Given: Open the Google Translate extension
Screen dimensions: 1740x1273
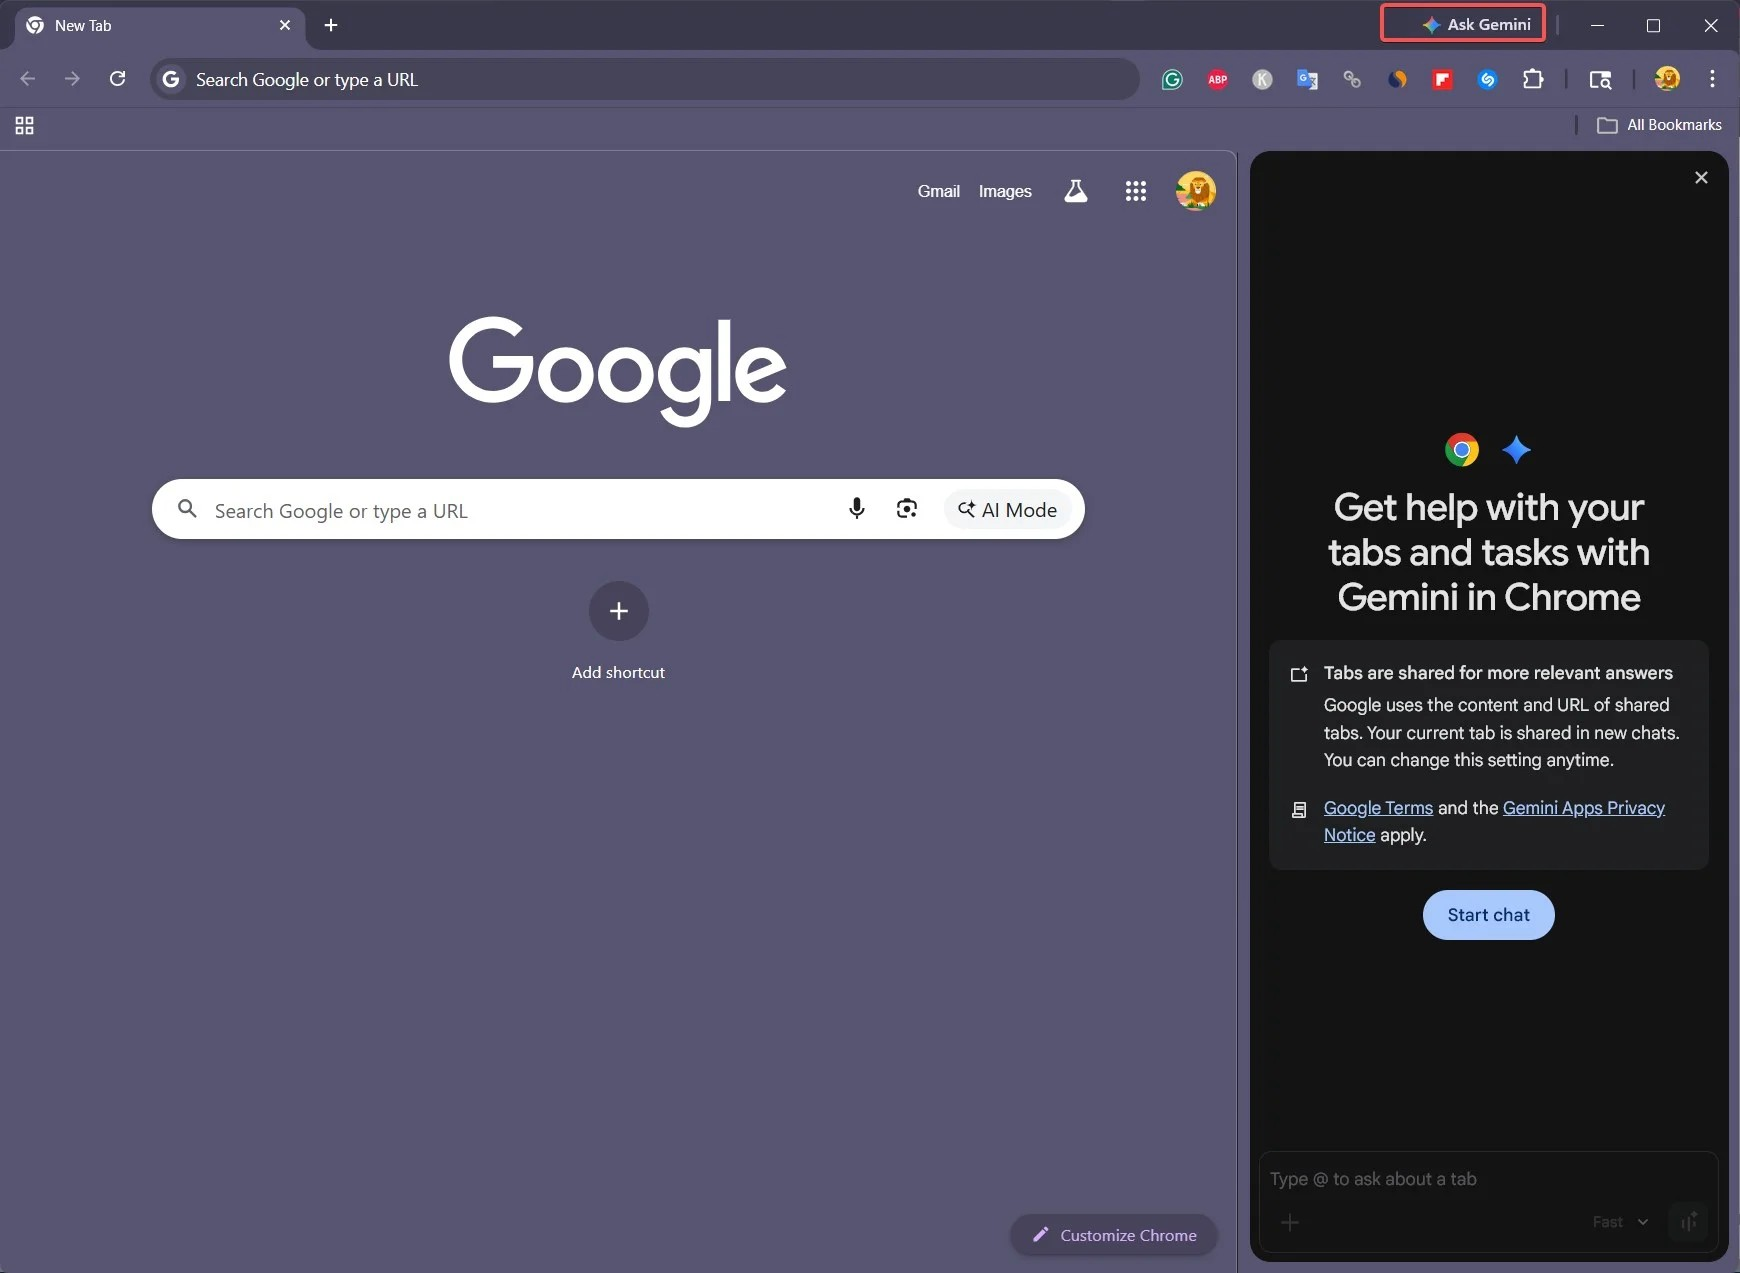Looking at the screenshot, I should (1307, 80).
